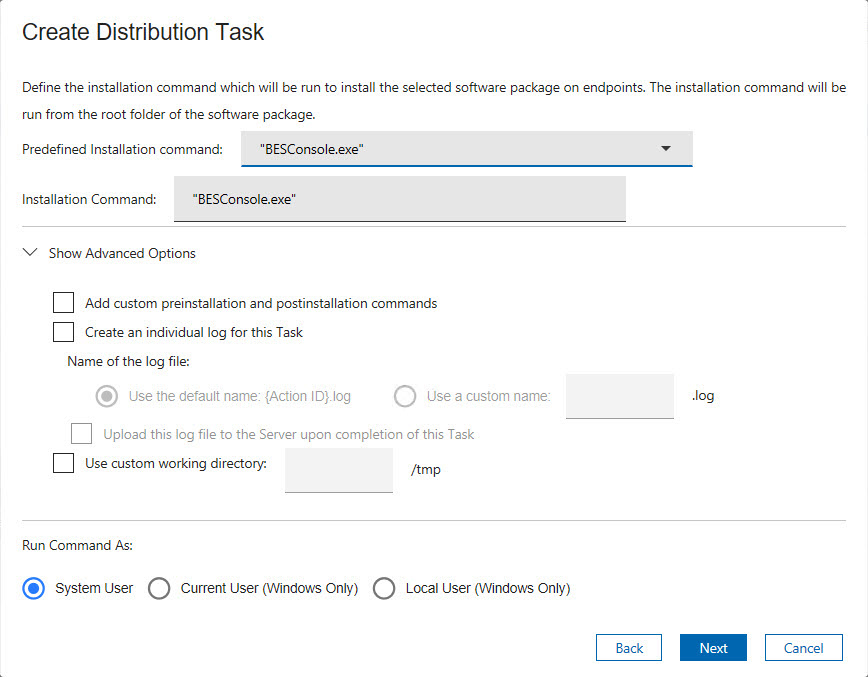Viewport: 868px width, 677px height.
Task: Open the Predefined Installation command dropdown arrow
Action: (666, 149)
